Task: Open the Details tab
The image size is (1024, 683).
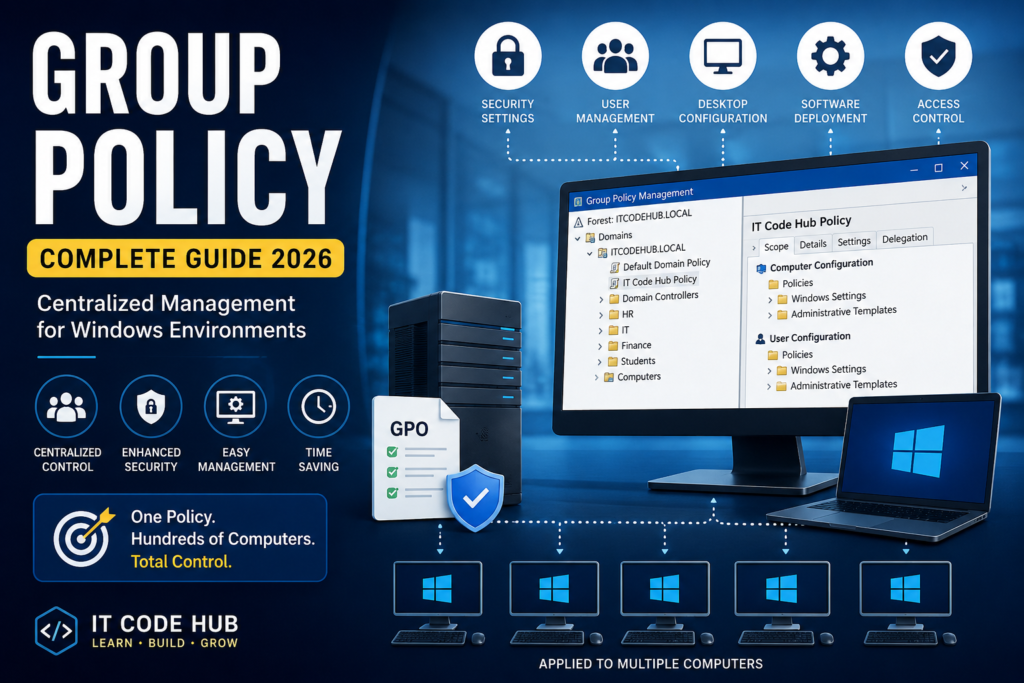Action: [x=813, y=244]
